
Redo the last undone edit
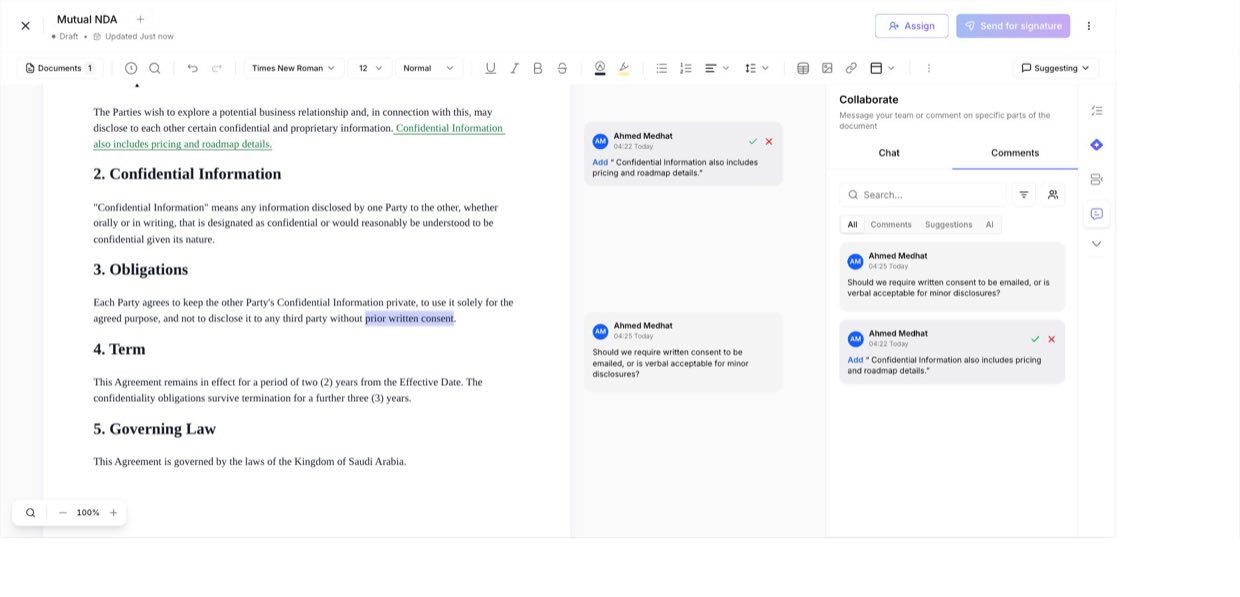pyautogui.click(x=217, y=68)
